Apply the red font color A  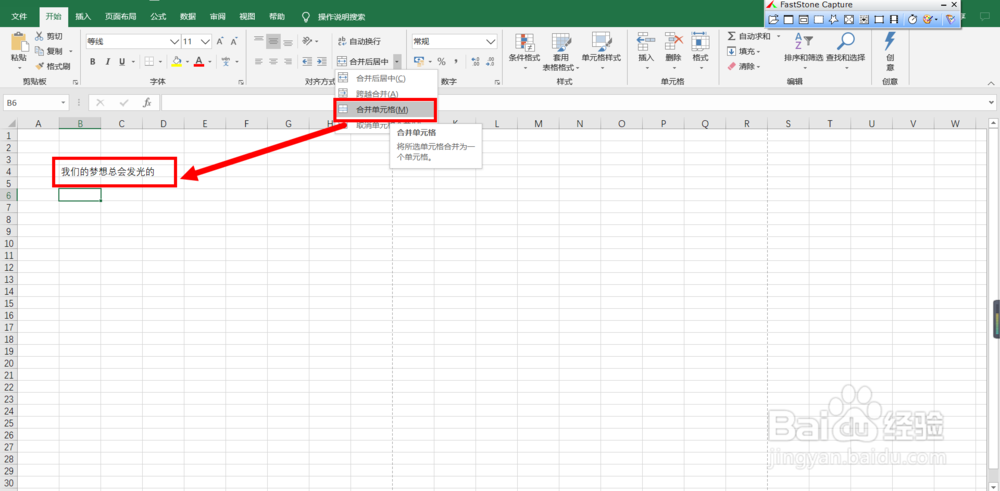tap(200, 62)
